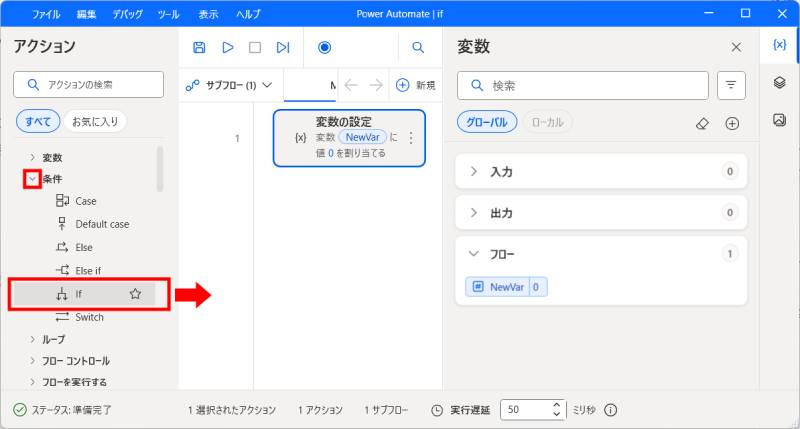The image size is (800, 429).
Task: Click value 0 in 変数の設定 action
Action: (x=331, y=153)
